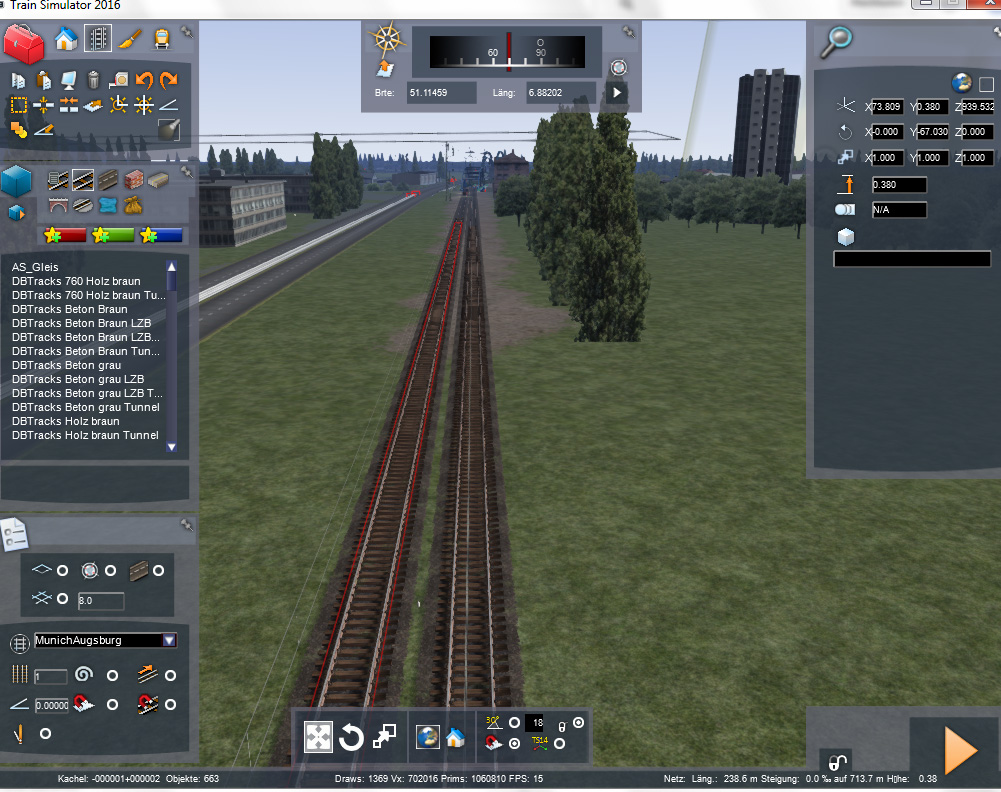This screenshot has height=792, width=1001.
Task: Select AS_Gleis from the asset list
Action: (35, 267)
